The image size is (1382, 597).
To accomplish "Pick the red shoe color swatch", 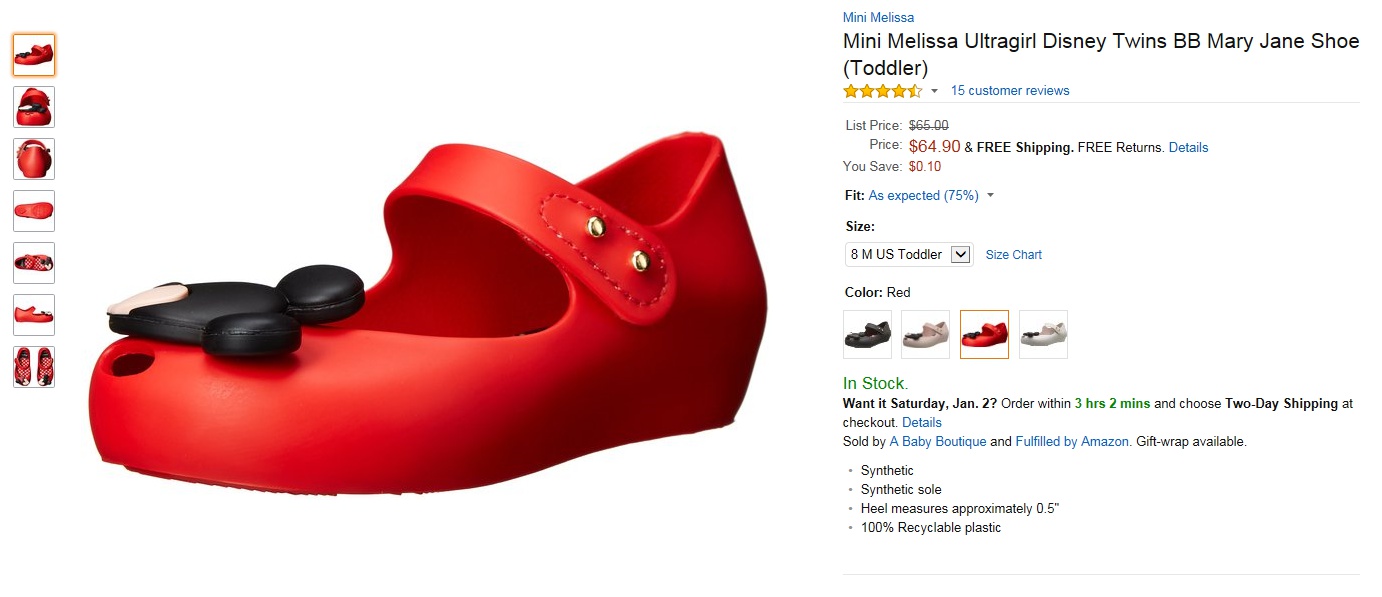I will pos(984,334).
